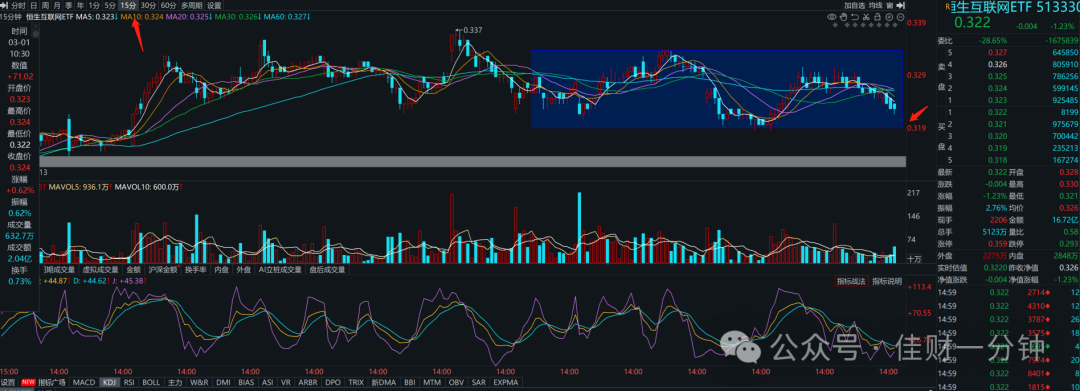The width and height of the screenshot is (1080, 391).
Task: Open 设置 settings in top toolbar
Action: pyautogui.click(x=214, y=6)
